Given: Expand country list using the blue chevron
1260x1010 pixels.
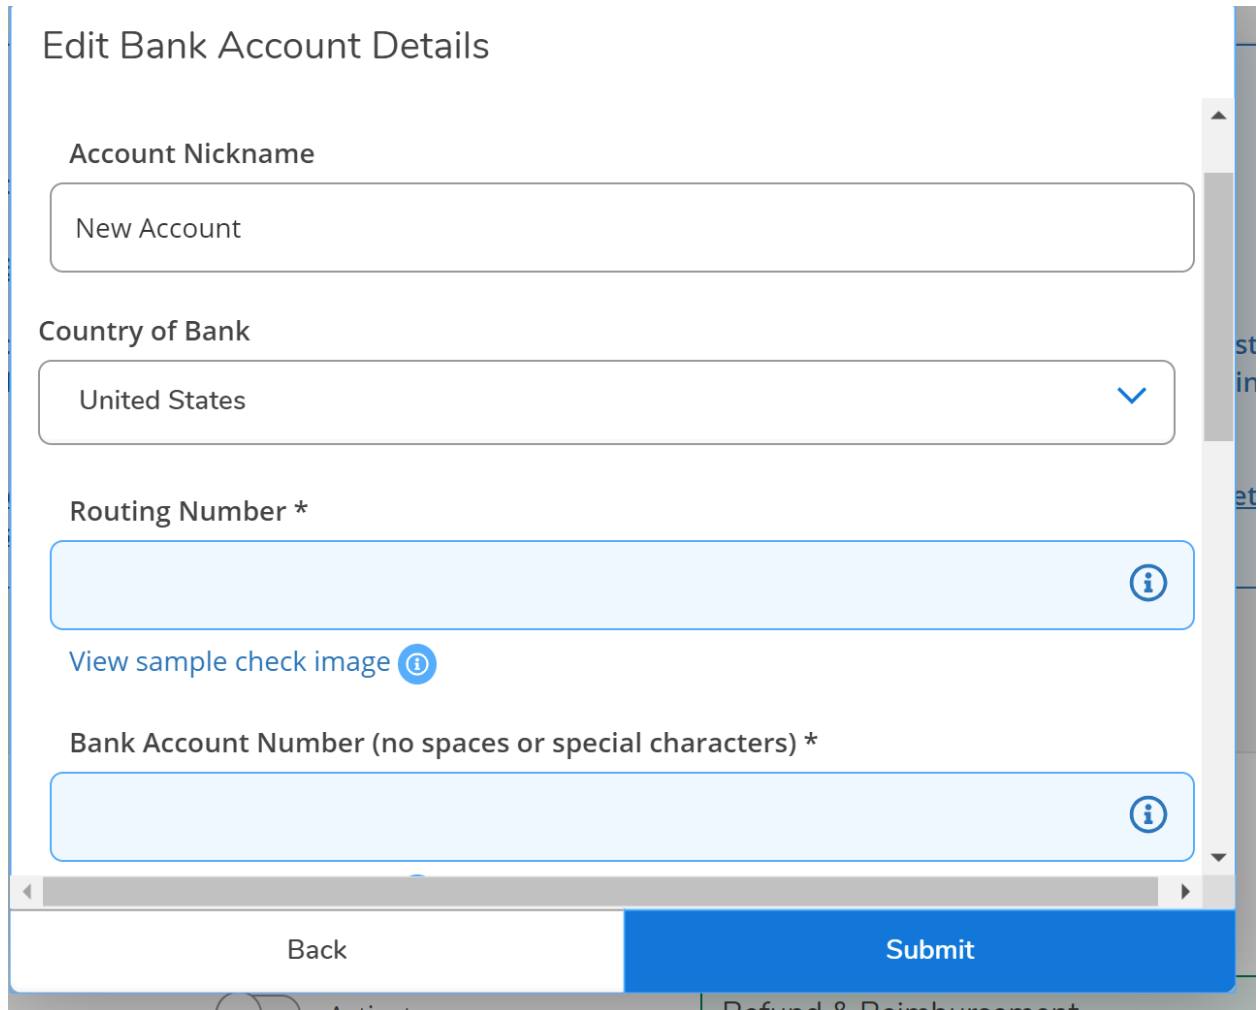Looking at the screenshot, I should [x=1131, y=396].
